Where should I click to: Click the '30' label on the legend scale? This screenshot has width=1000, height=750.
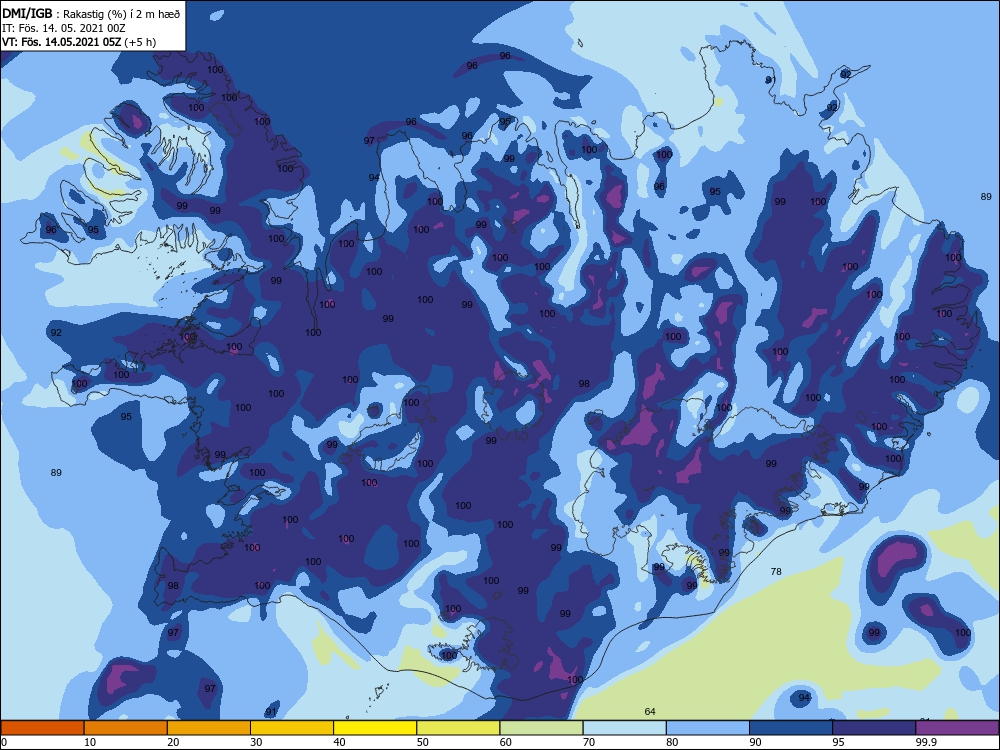(256, 742)
